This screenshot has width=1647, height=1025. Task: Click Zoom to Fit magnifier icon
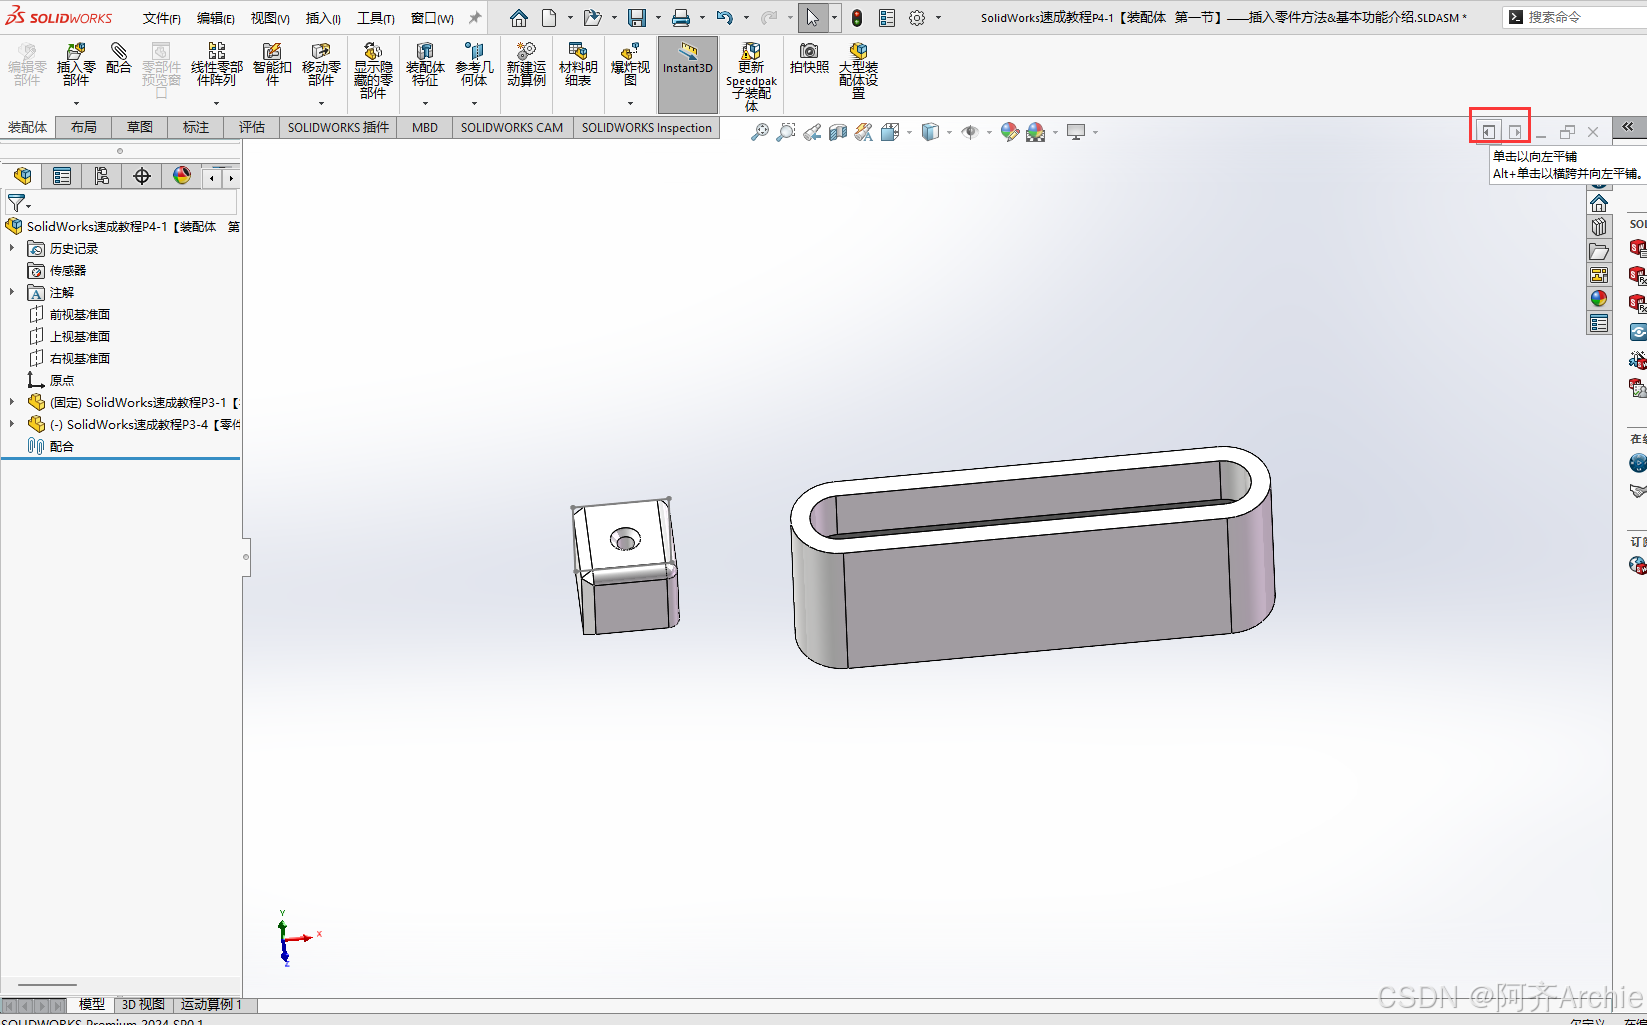click(x=760, y=132)
